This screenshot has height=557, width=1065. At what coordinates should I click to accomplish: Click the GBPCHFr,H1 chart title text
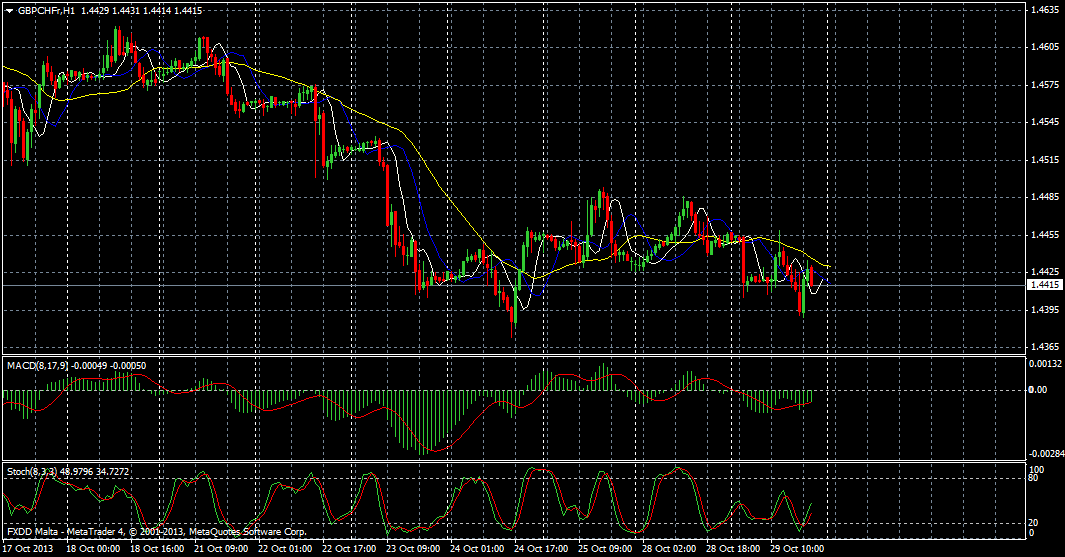[x=46, y=8]
